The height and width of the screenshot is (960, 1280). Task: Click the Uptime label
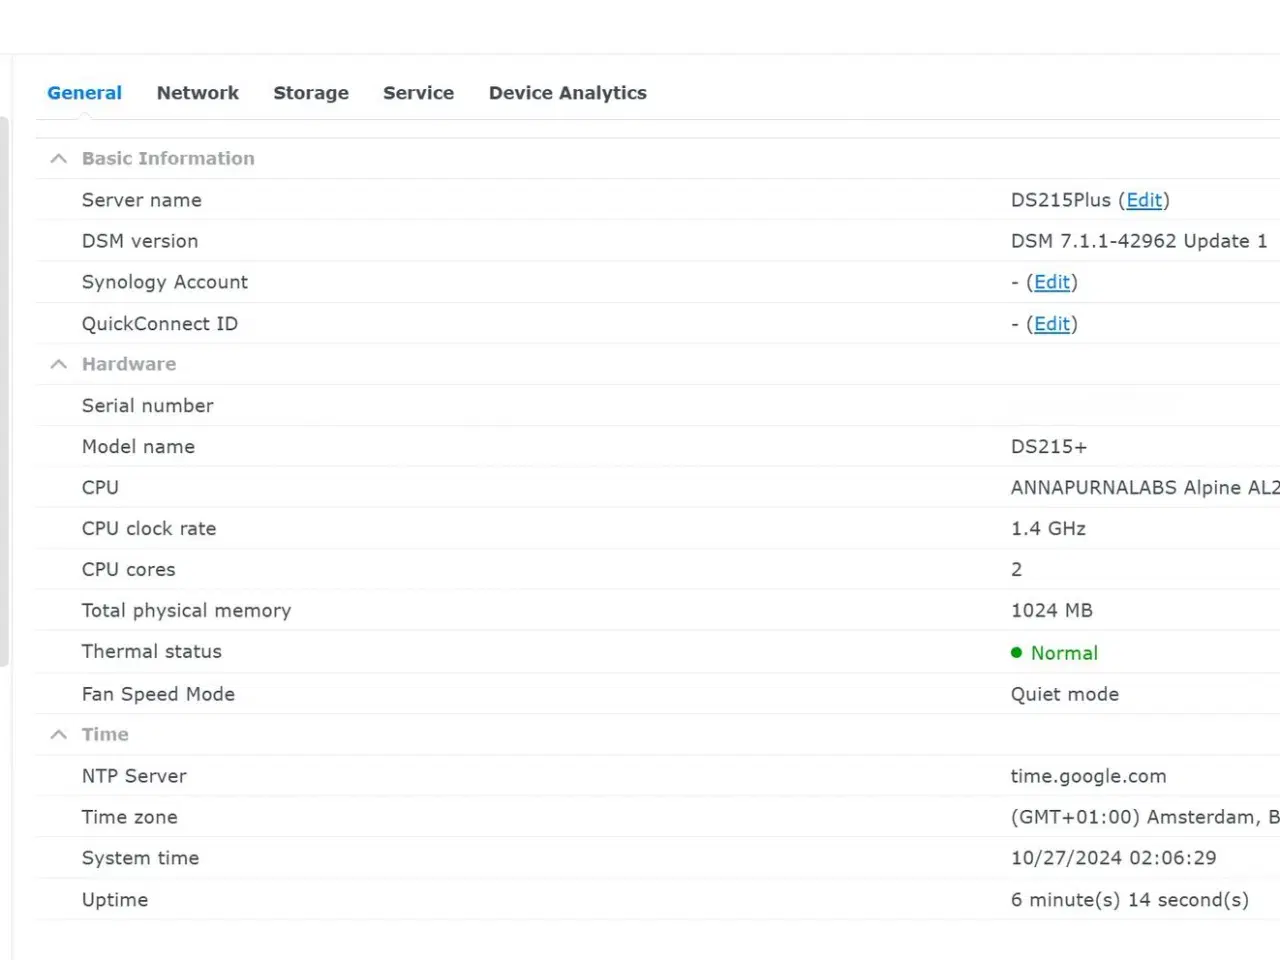pos(115,900)
